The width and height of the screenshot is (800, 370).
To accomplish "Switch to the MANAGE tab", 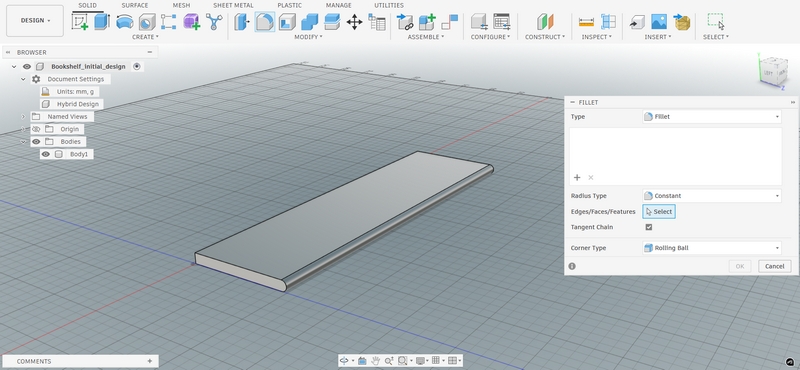I will pos(339,5).
